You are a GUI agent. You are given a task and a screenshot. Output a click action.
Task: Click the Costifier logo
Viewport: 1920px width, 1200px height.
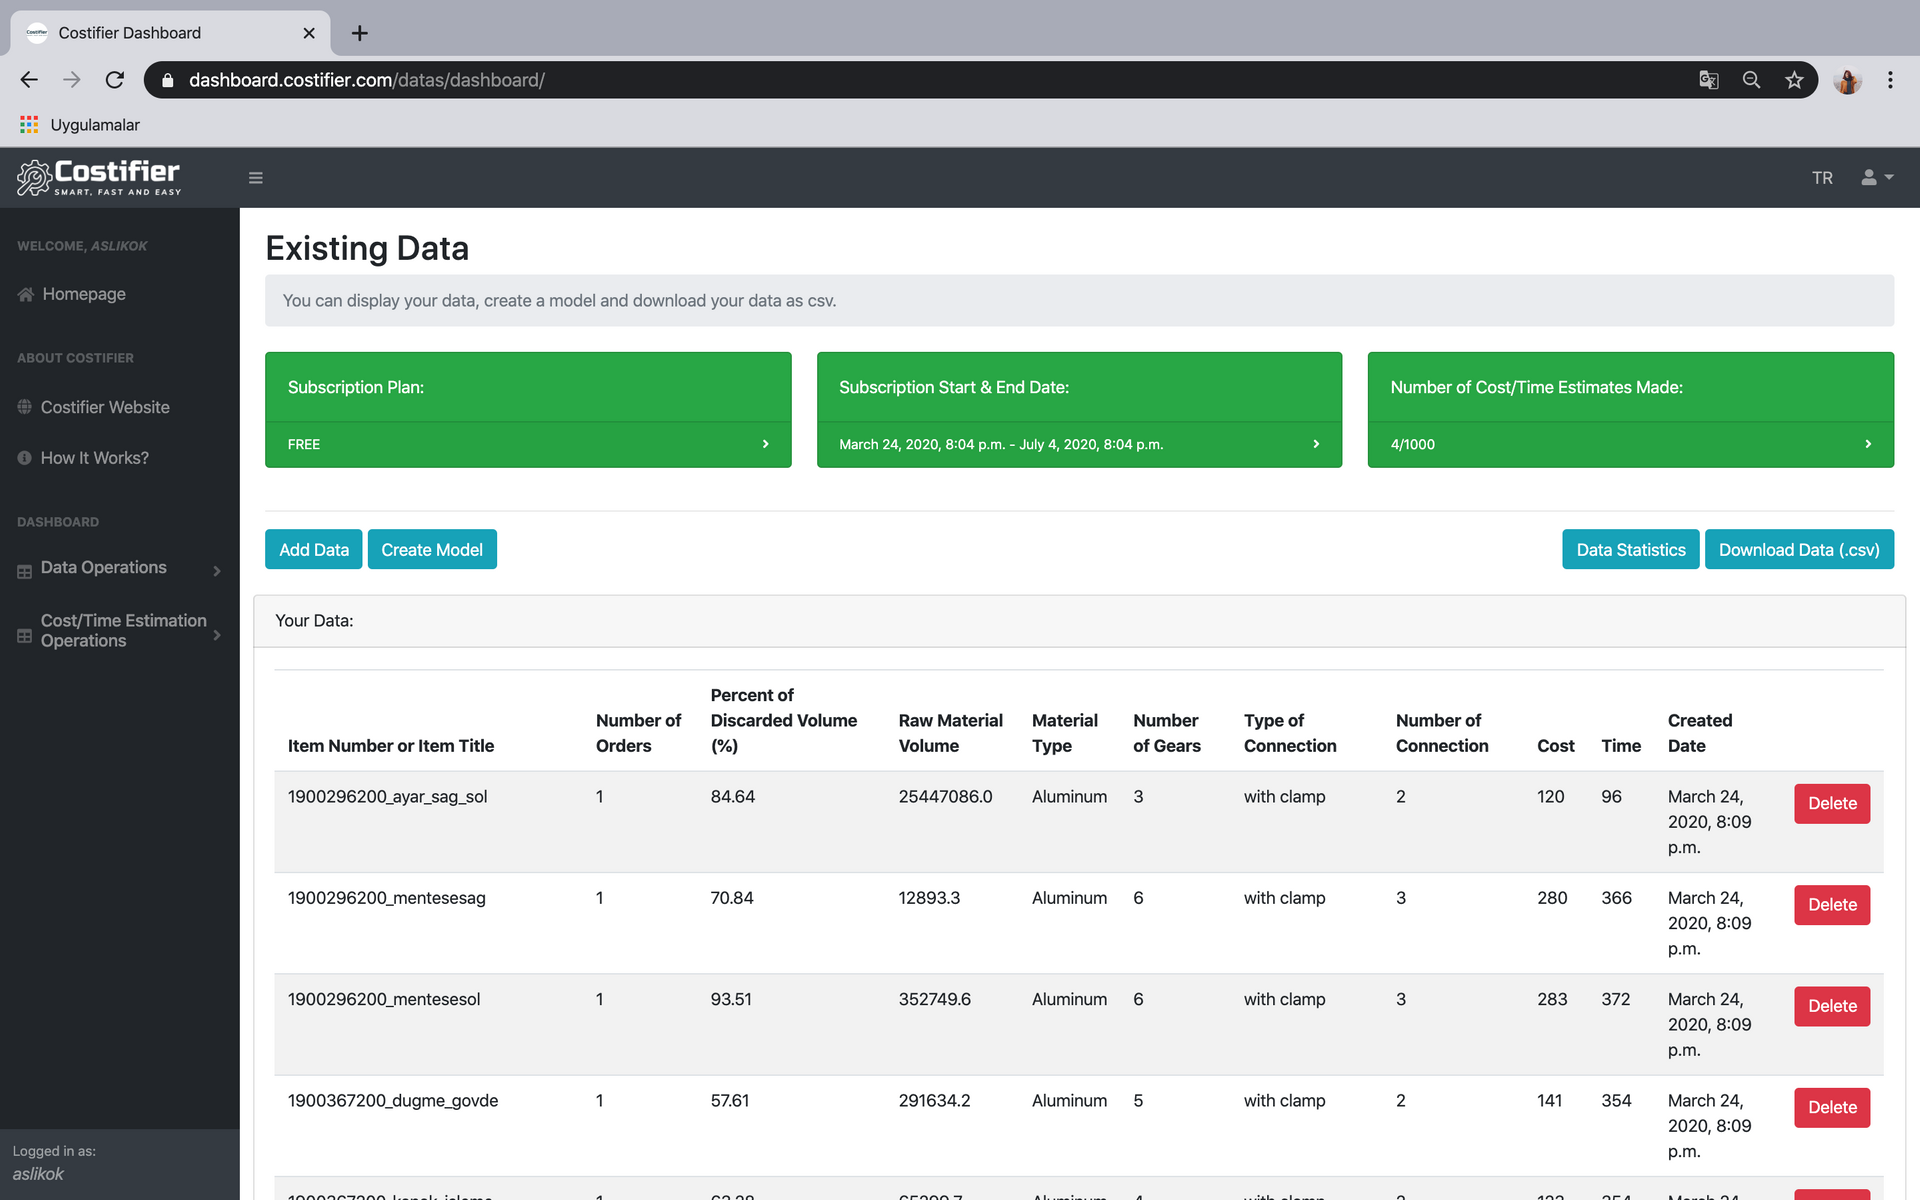(99, 178)
